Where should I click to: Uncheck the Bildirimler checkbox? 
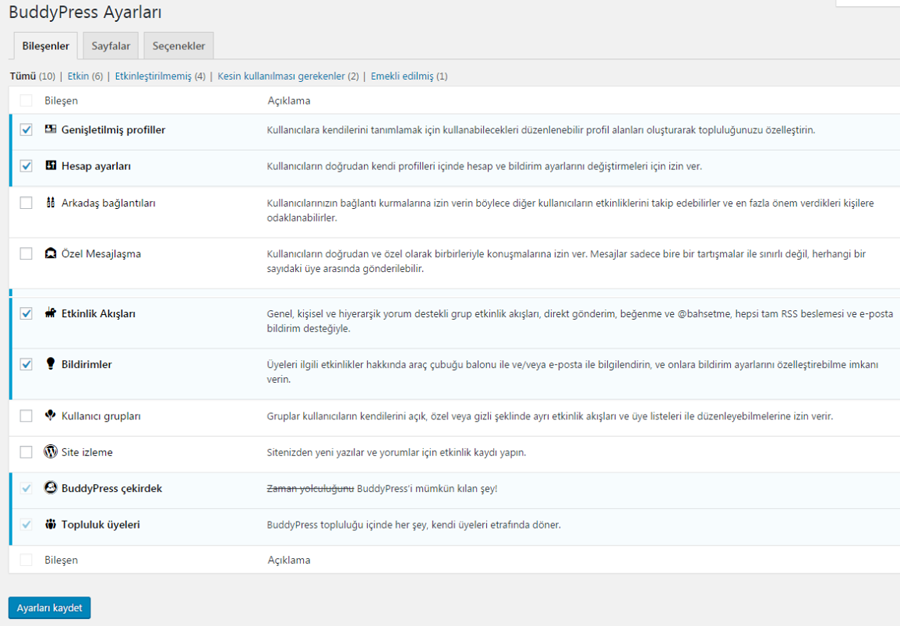pos(26,364)
